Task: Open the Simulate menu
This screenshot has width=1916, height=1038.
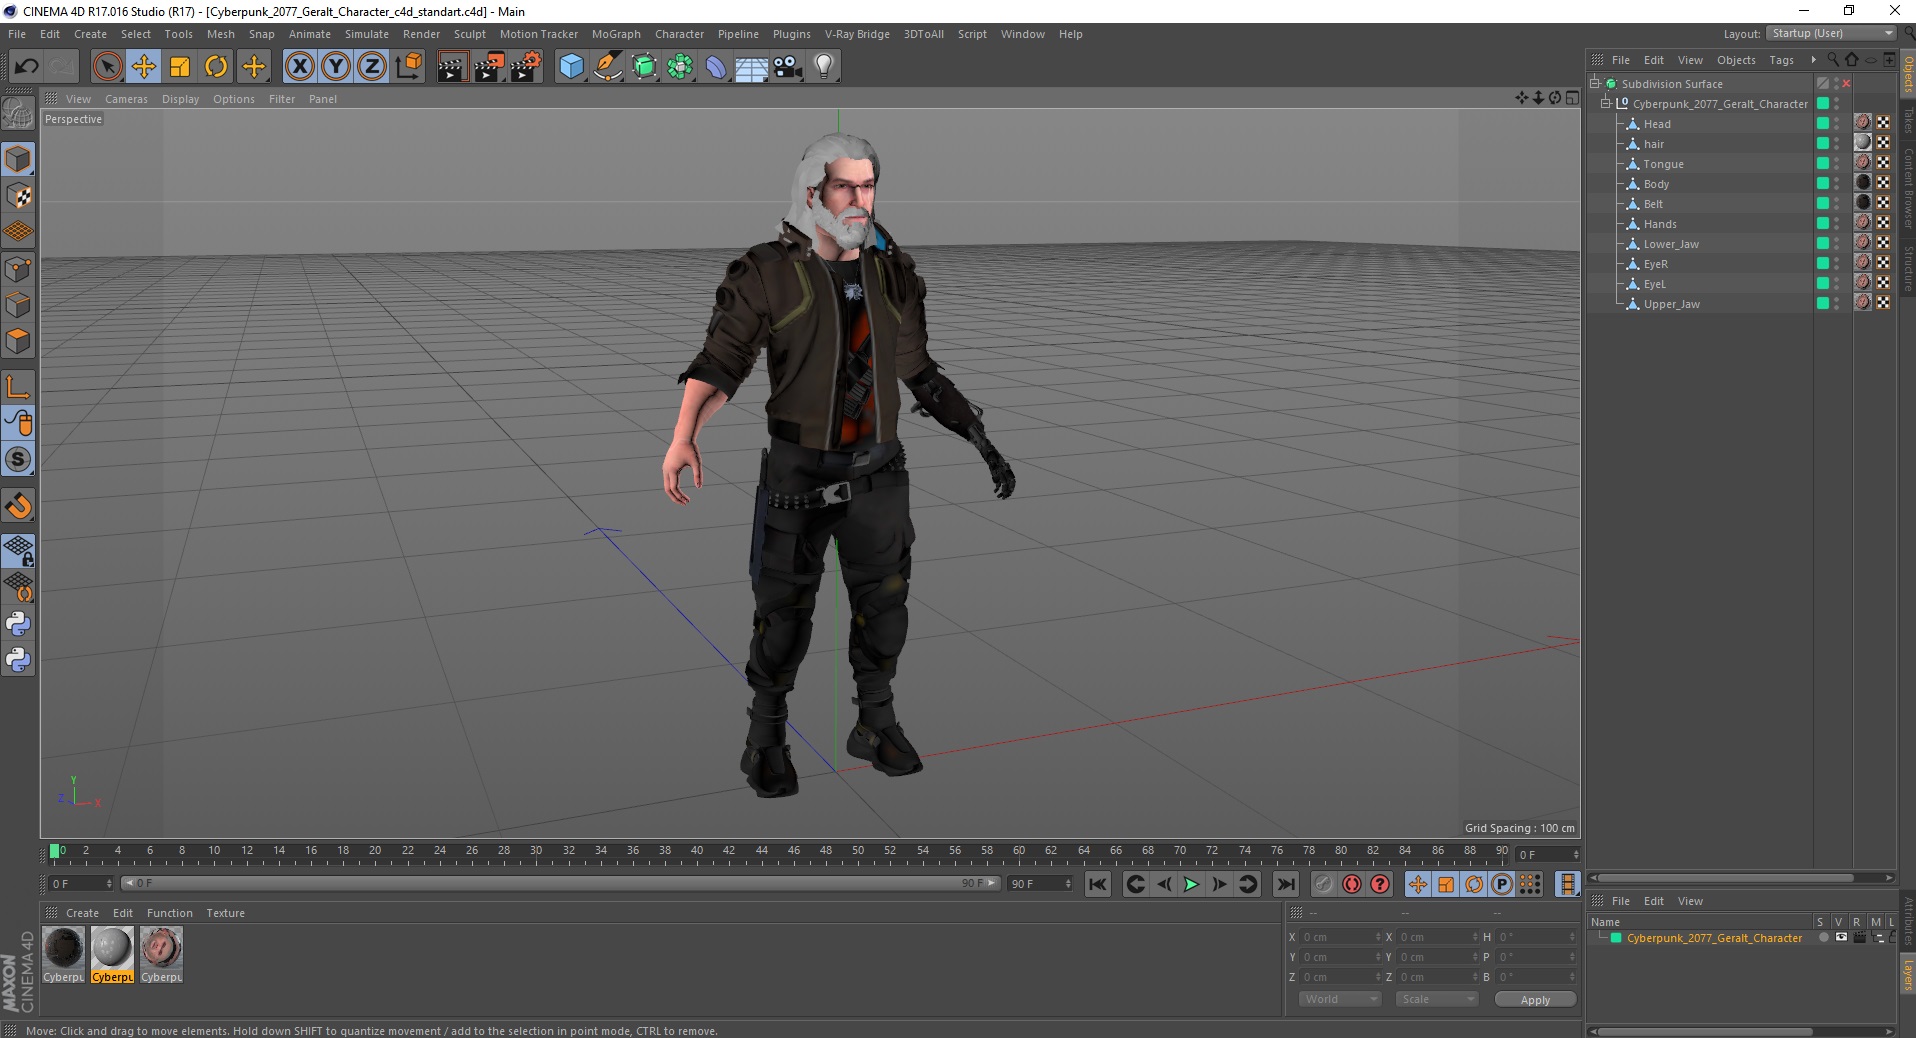Action: point(367,34)
